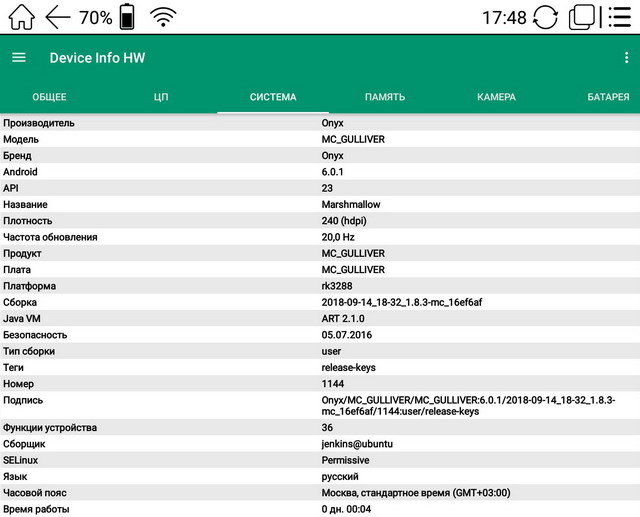Tap the 20,0 Hz refresh rate value
The image size is (640, 517).
click(338, 237)
